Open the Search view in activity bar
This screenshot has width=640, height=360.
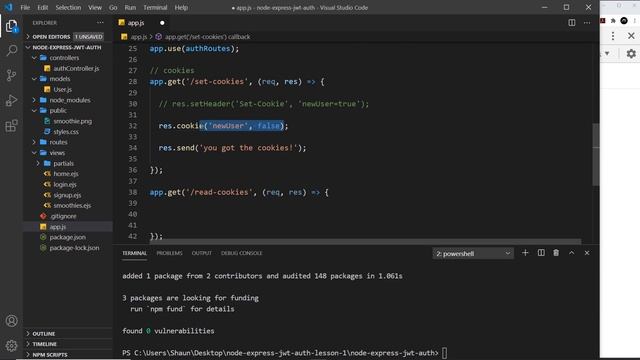[11, 51]
